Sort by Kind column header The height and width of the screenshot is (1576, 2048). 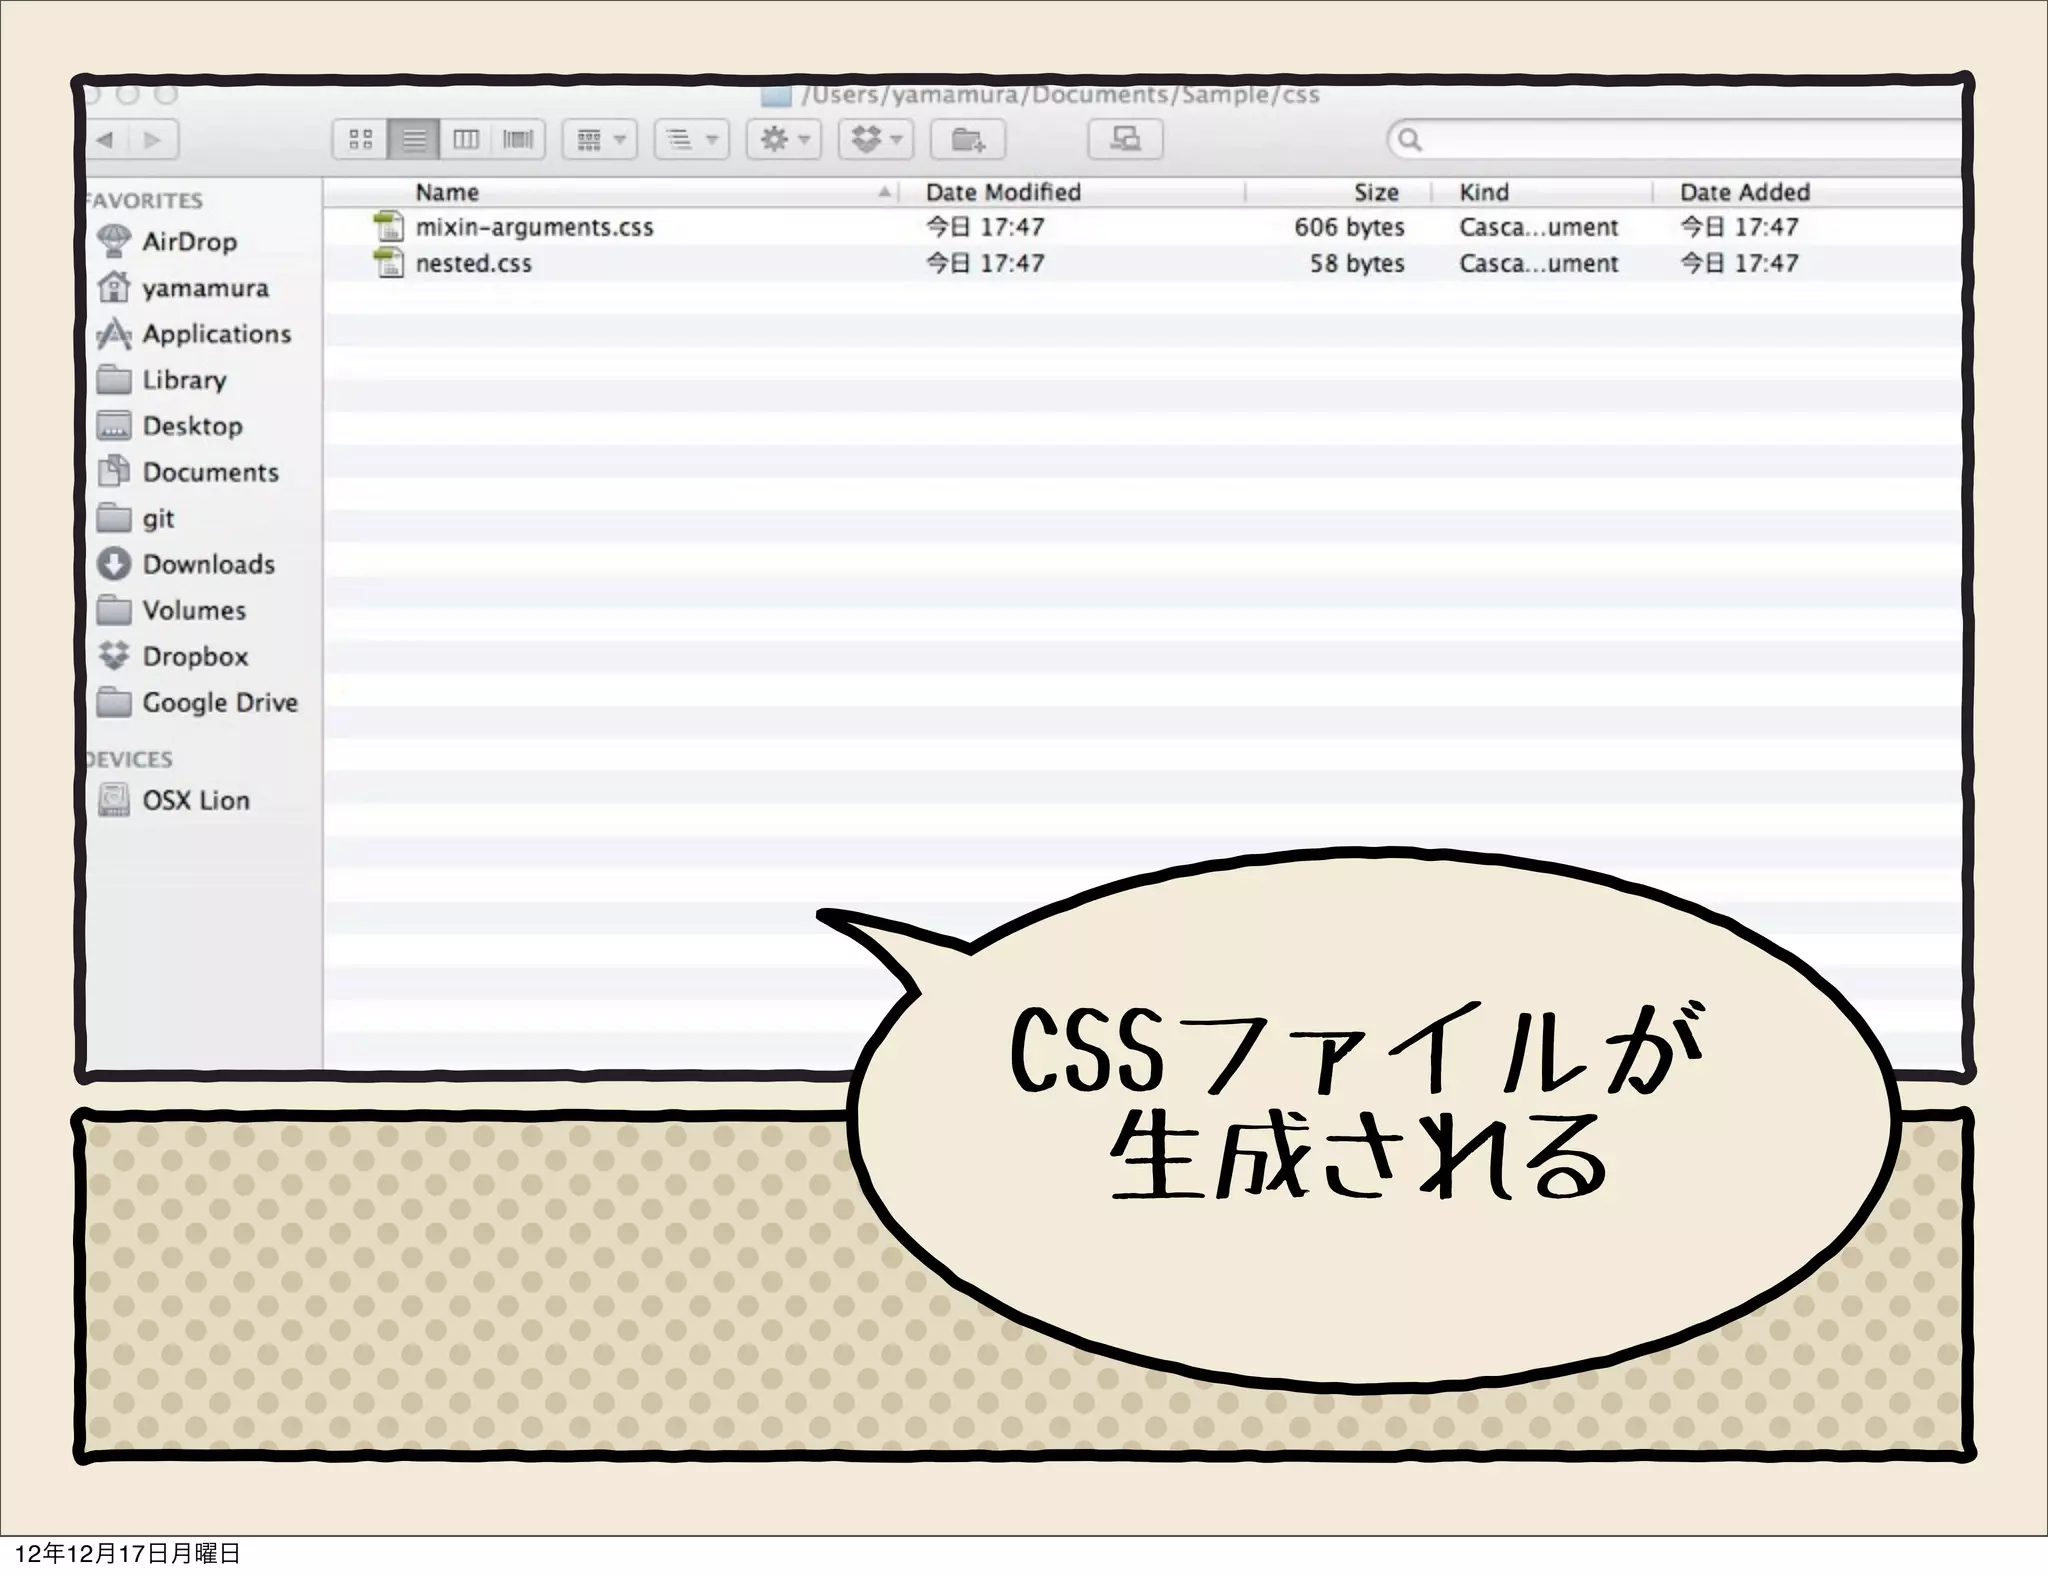(1484, 192)
